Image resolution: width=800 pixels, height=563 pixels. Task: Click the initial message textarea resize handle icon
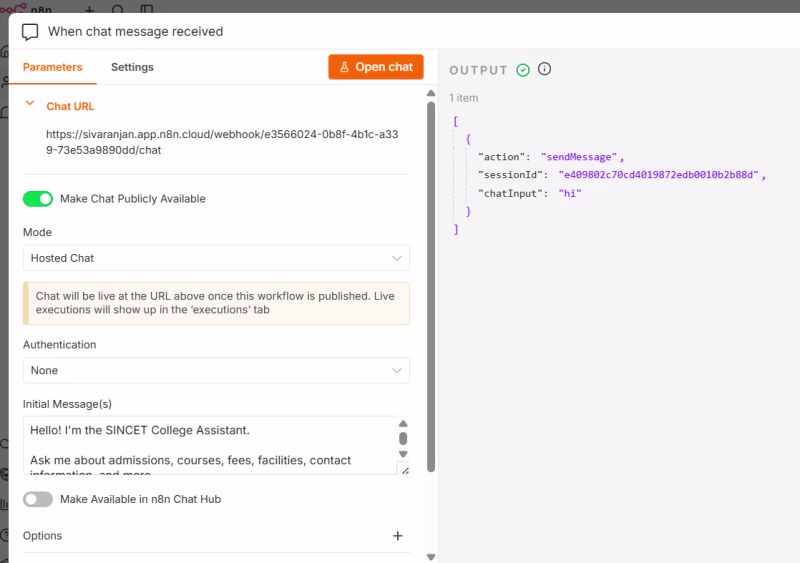pos(405,471)
